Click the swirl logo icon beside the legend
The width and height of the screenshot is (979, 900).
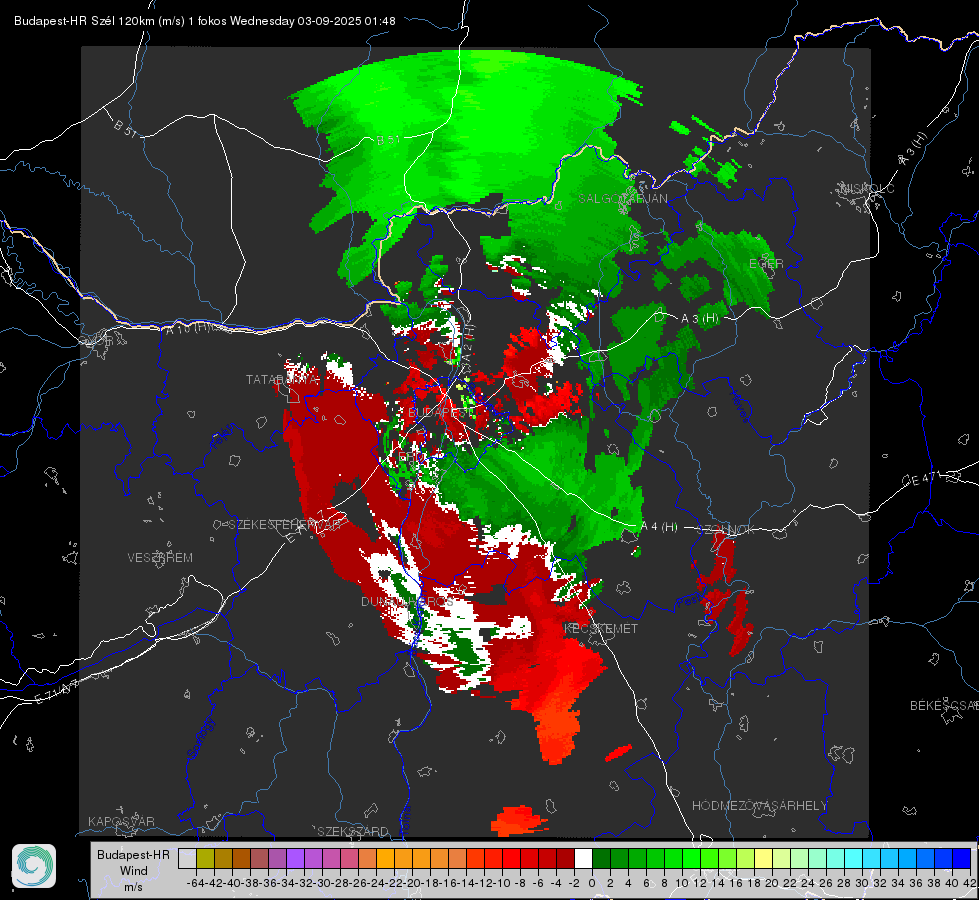[x=34, y=866]
